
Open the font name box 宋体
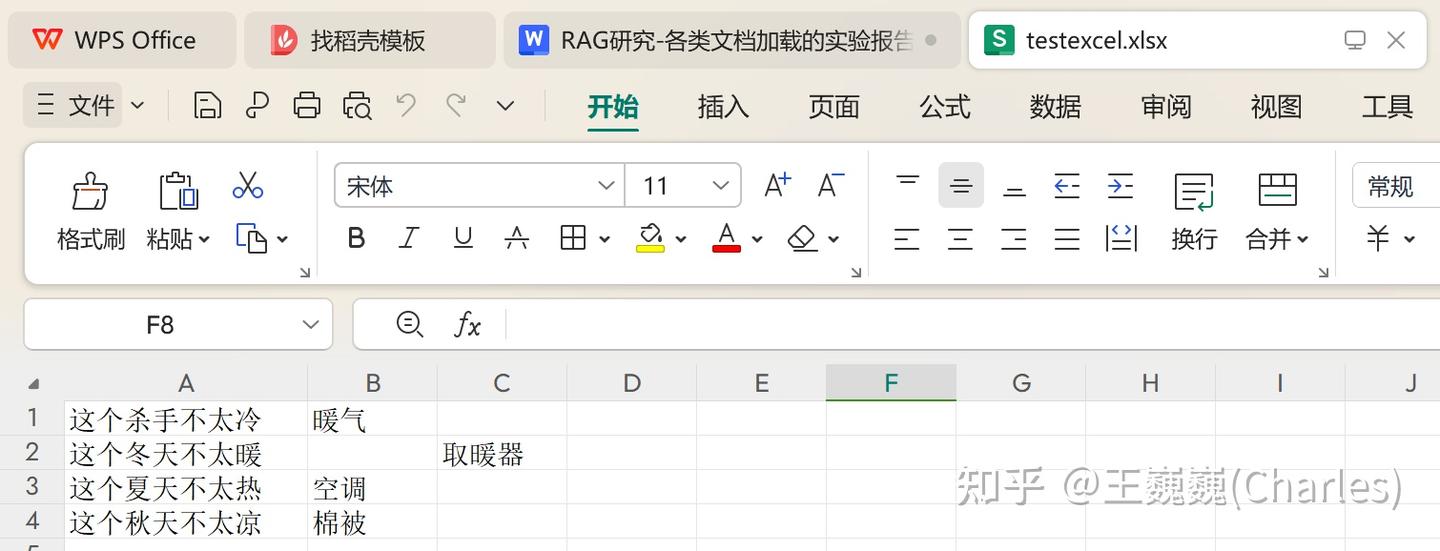[479, 185]
